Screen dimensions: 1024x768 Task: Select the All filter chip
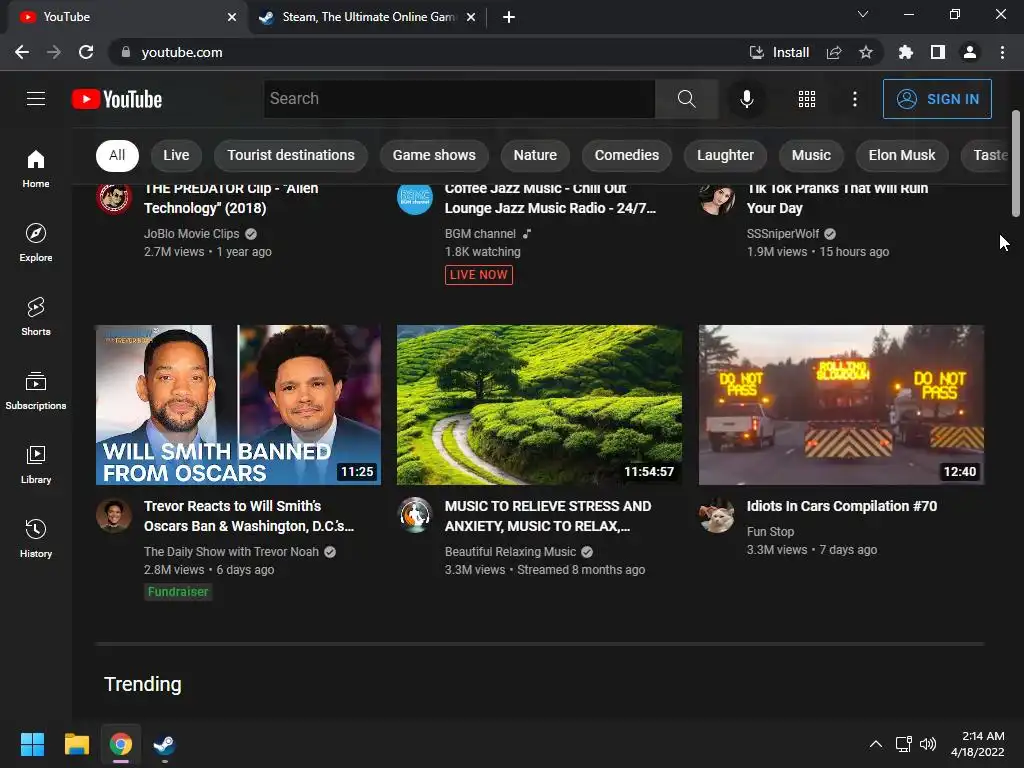click(x=117, y=155)
